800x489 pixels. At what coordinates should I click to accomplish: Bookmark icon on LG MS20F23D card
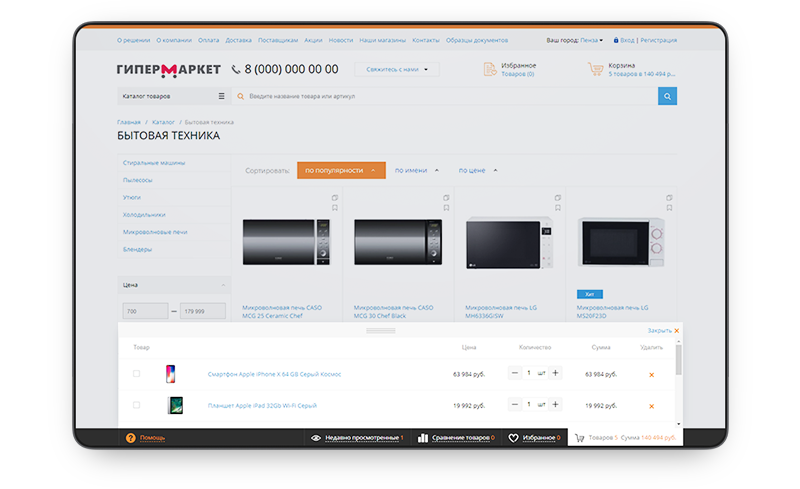669,208
